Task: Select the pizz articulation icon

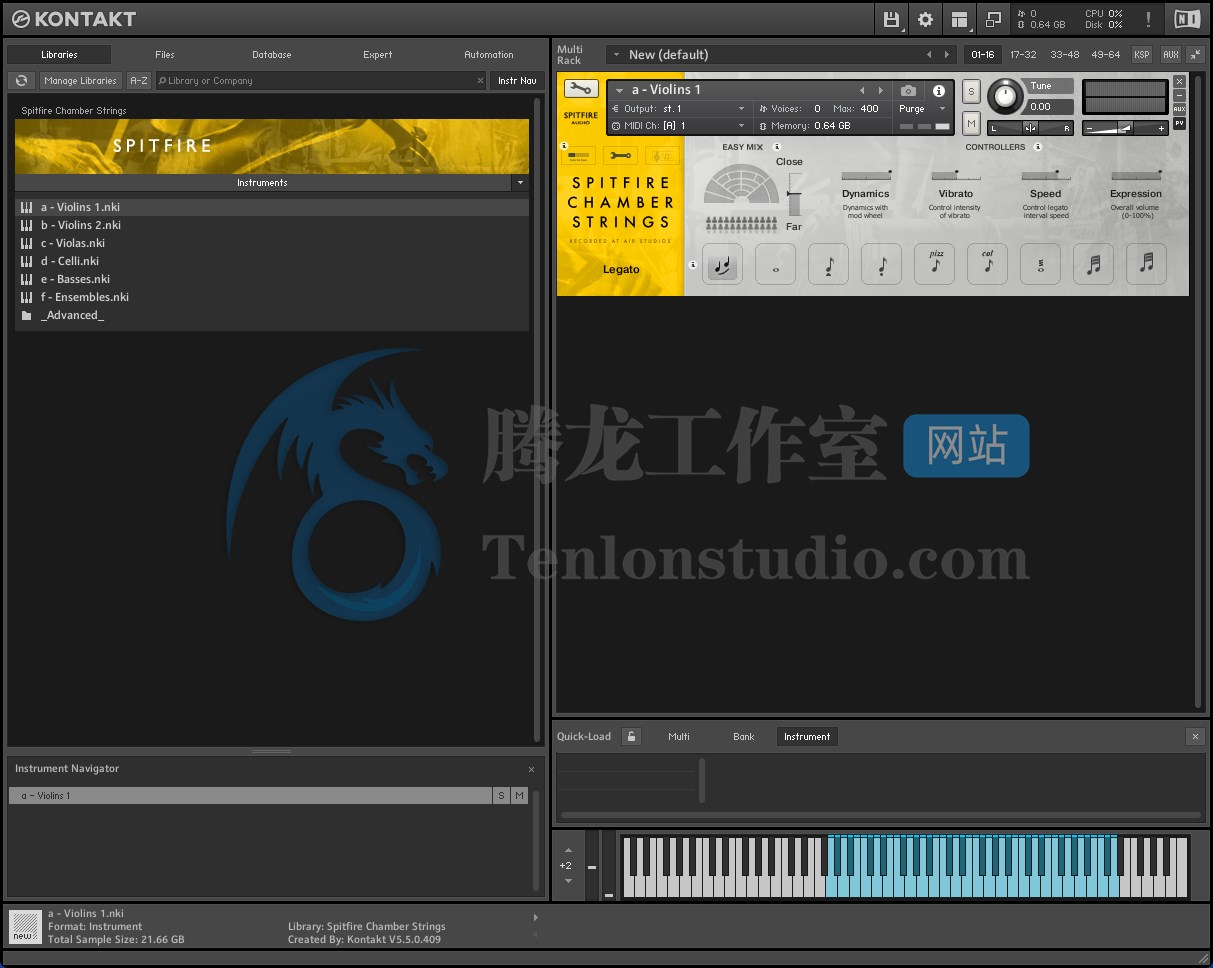Action: 934,263
